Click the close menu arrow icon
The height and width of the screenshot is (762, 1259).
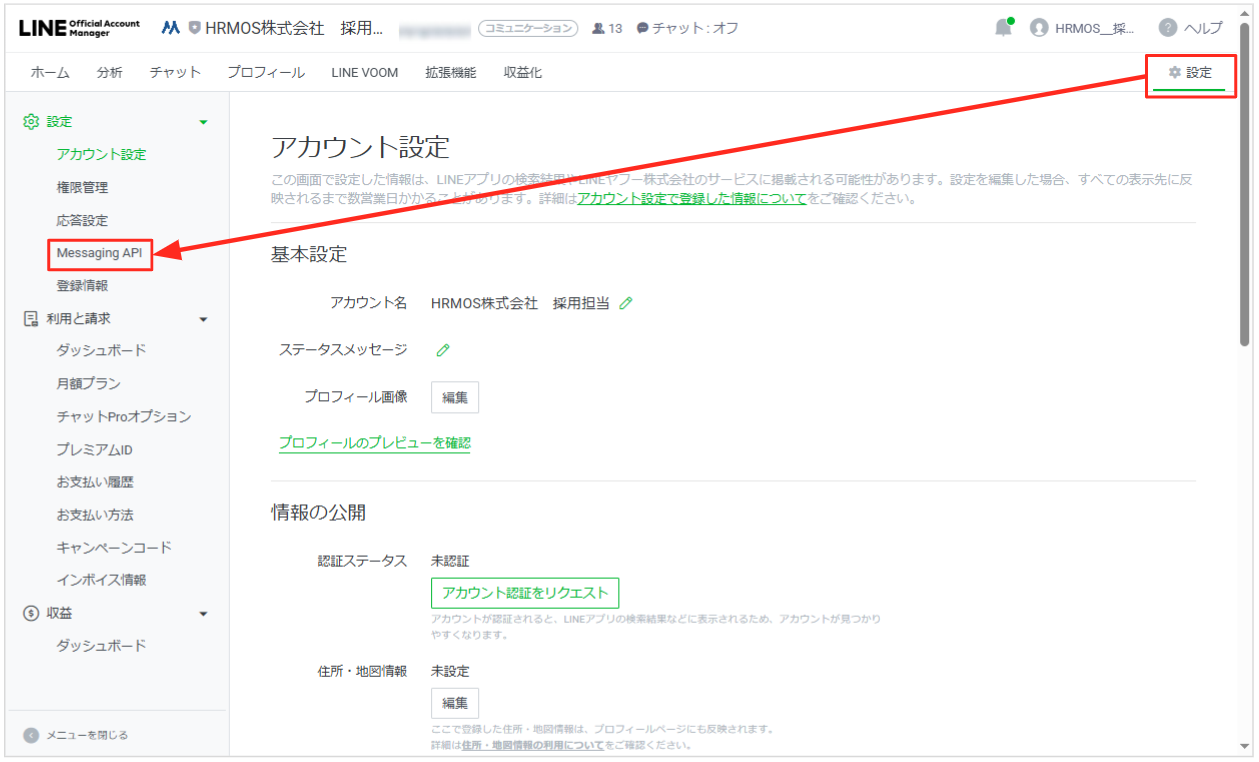point(31,735)
